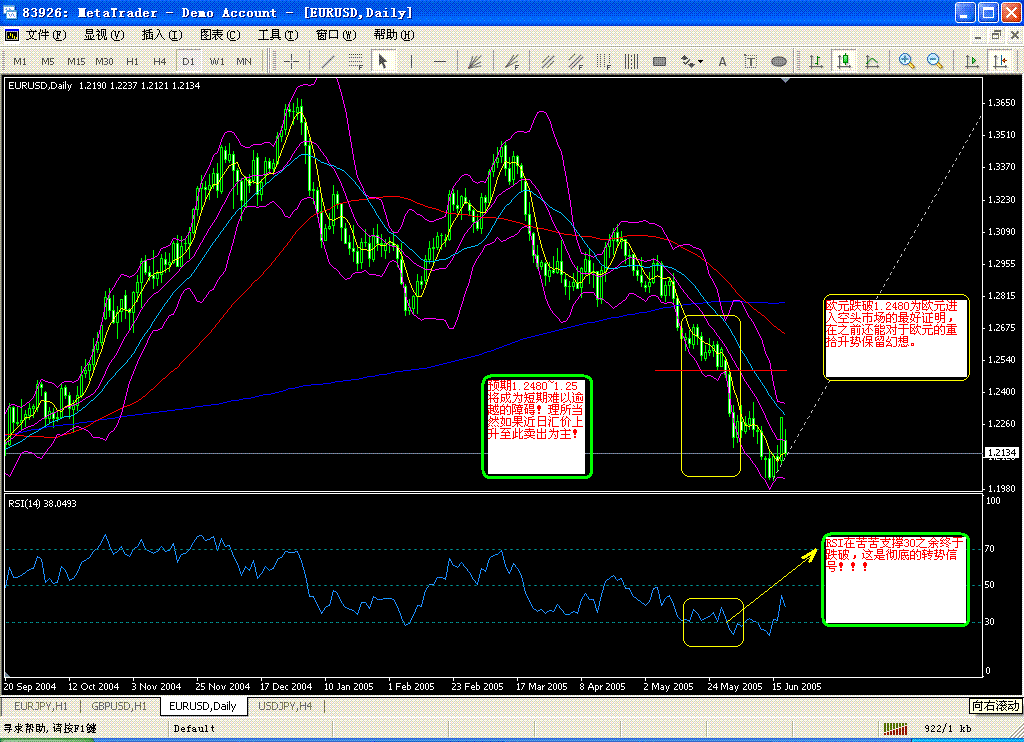Click the 1.2134 current price label
Screen dimensions: 1024x742
(x=1001, y=453)
